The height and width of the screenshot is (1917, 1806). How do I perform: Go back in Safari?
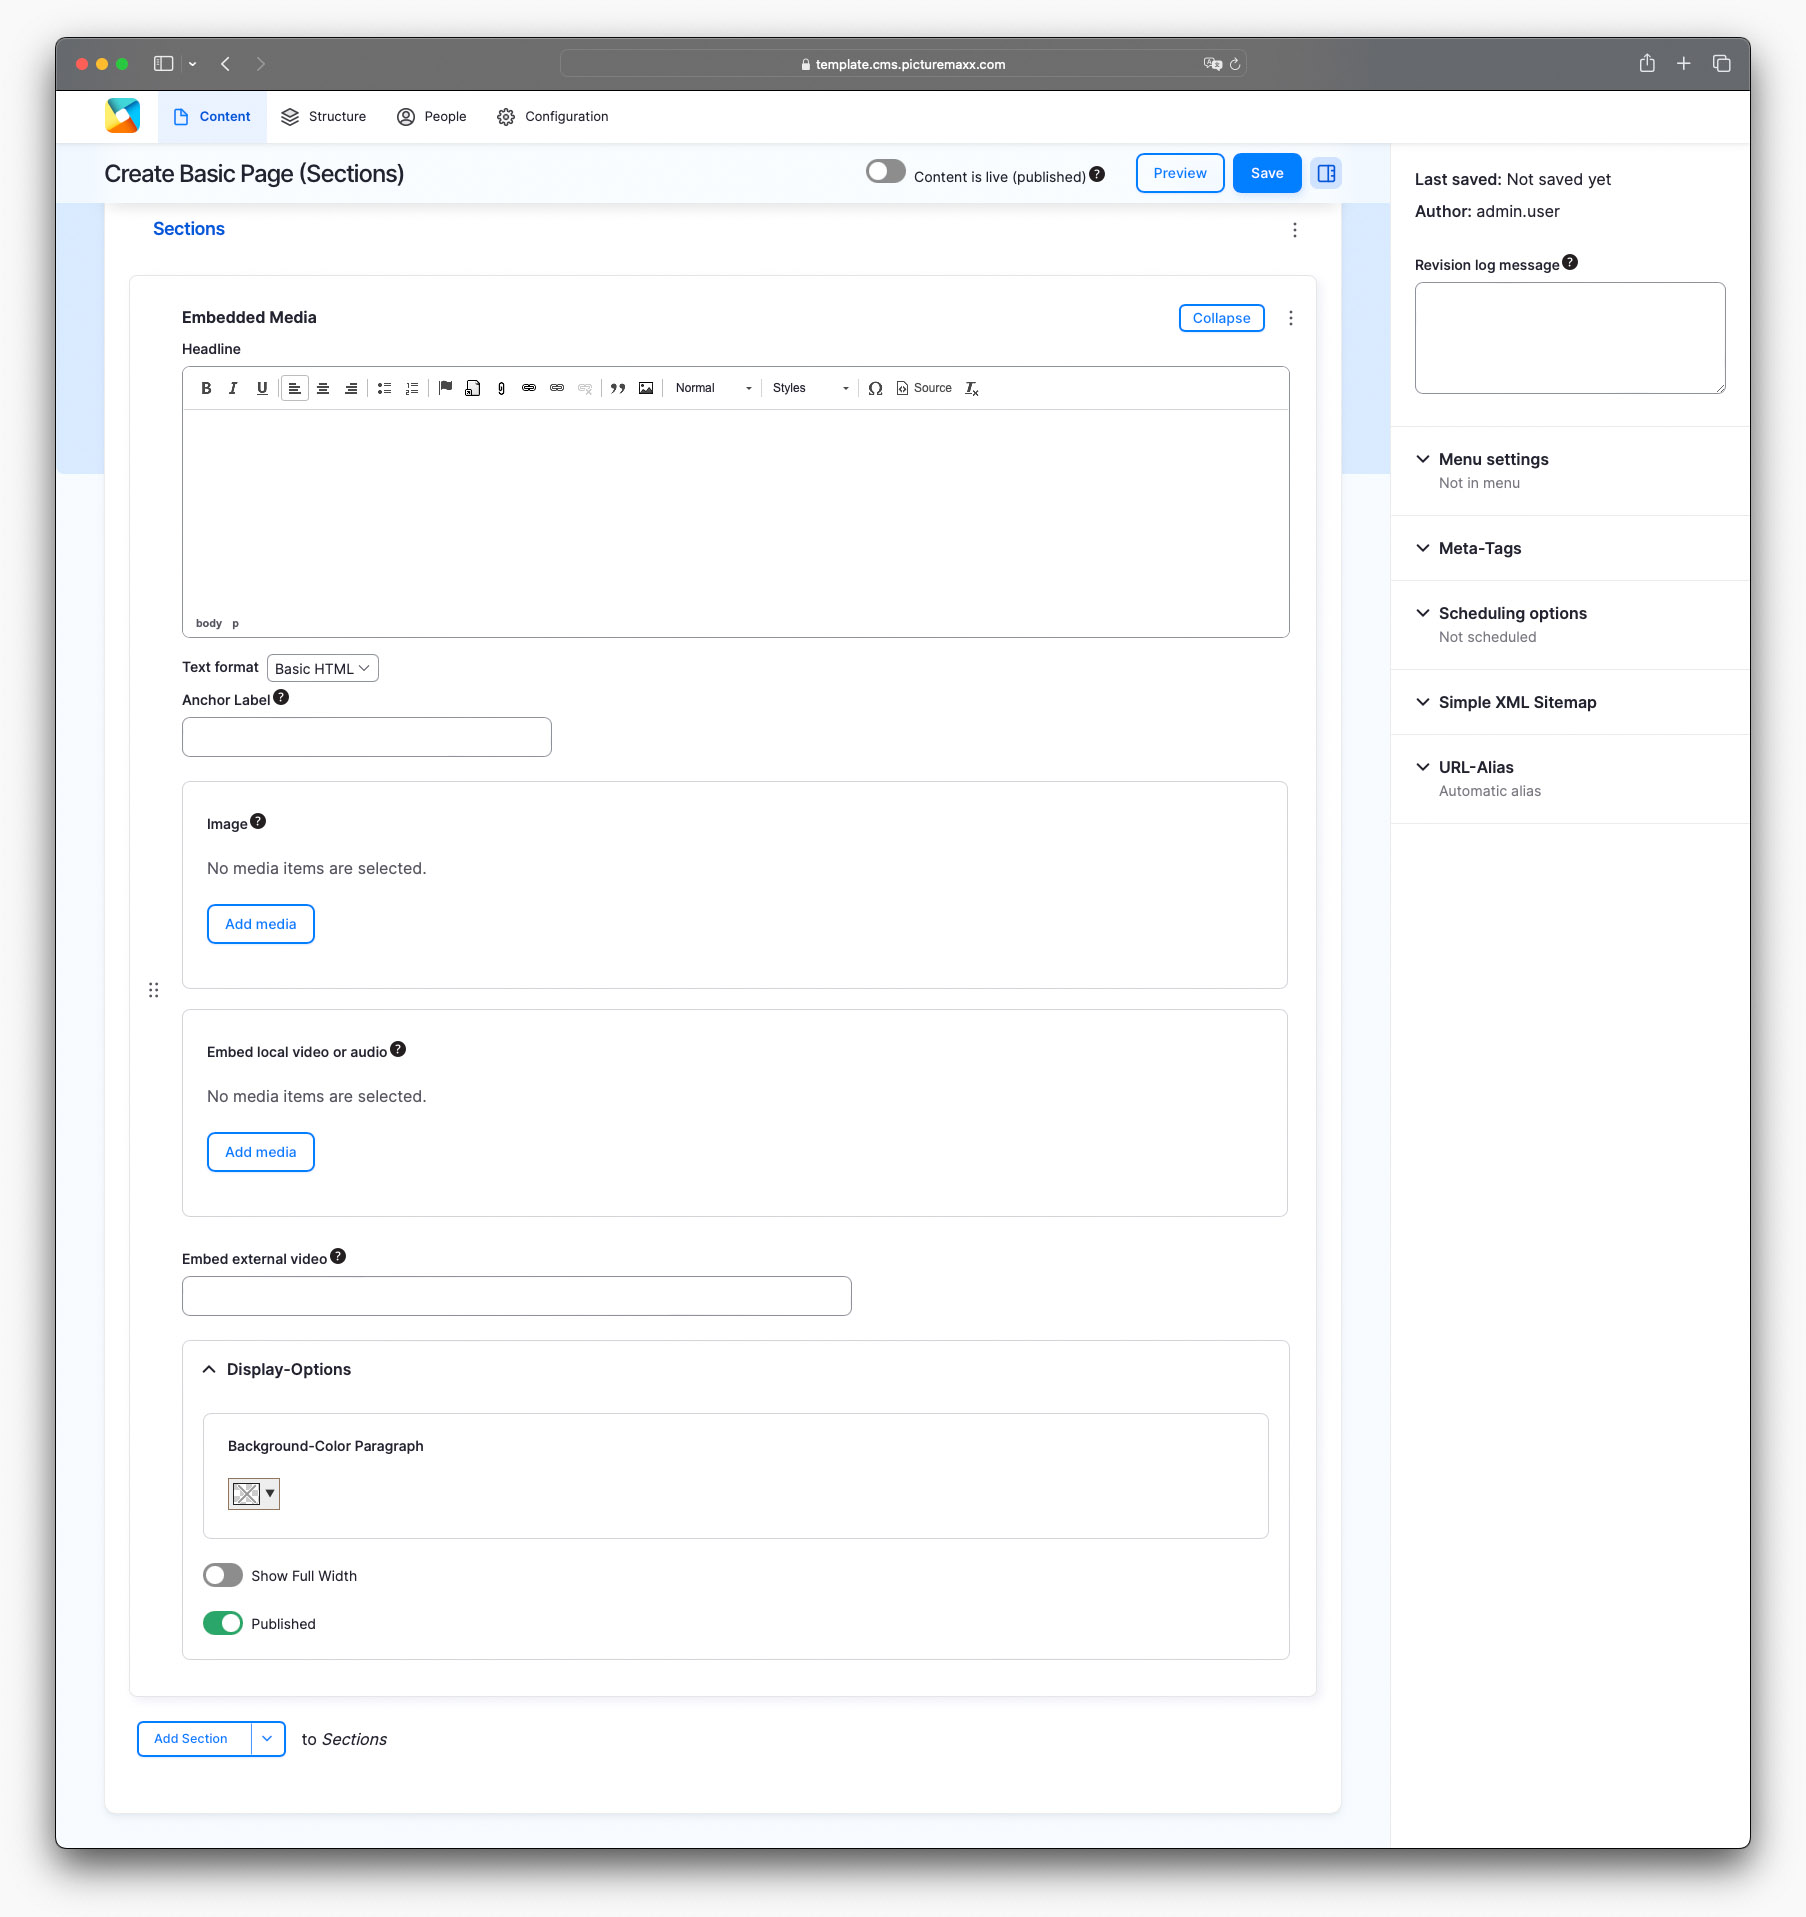point(226,64)
